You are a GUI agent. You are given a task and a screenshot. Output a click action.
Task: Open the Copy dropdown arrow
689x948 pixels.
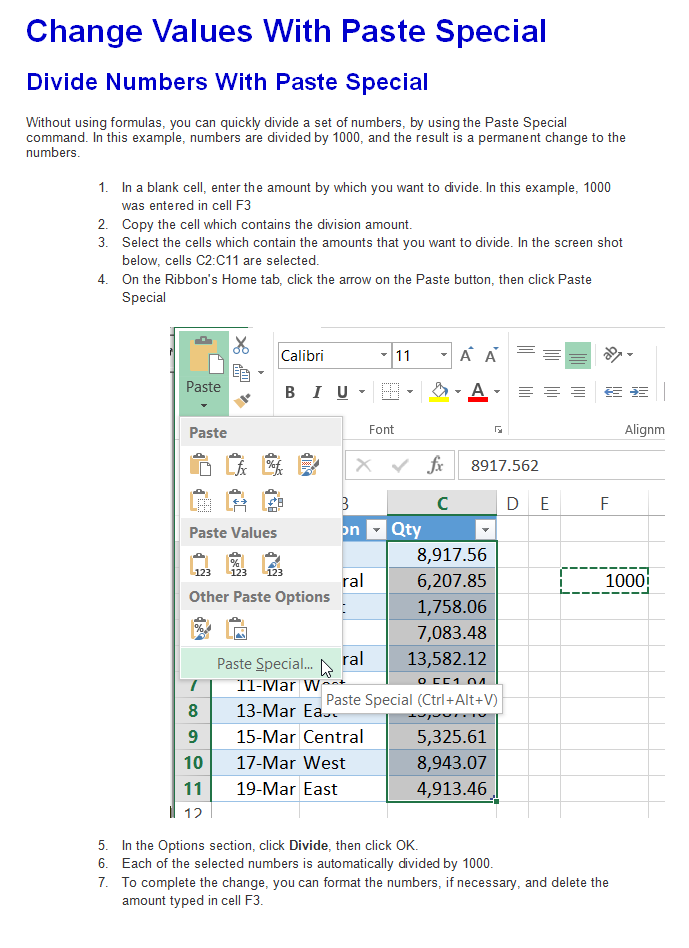pyautogui.click(x=261, y=372)
